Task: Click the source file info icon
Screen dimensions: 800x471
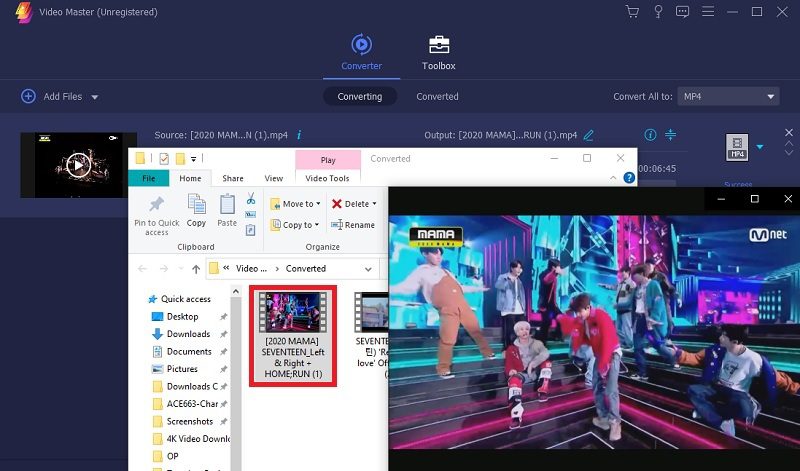Action: coord(299,135)
